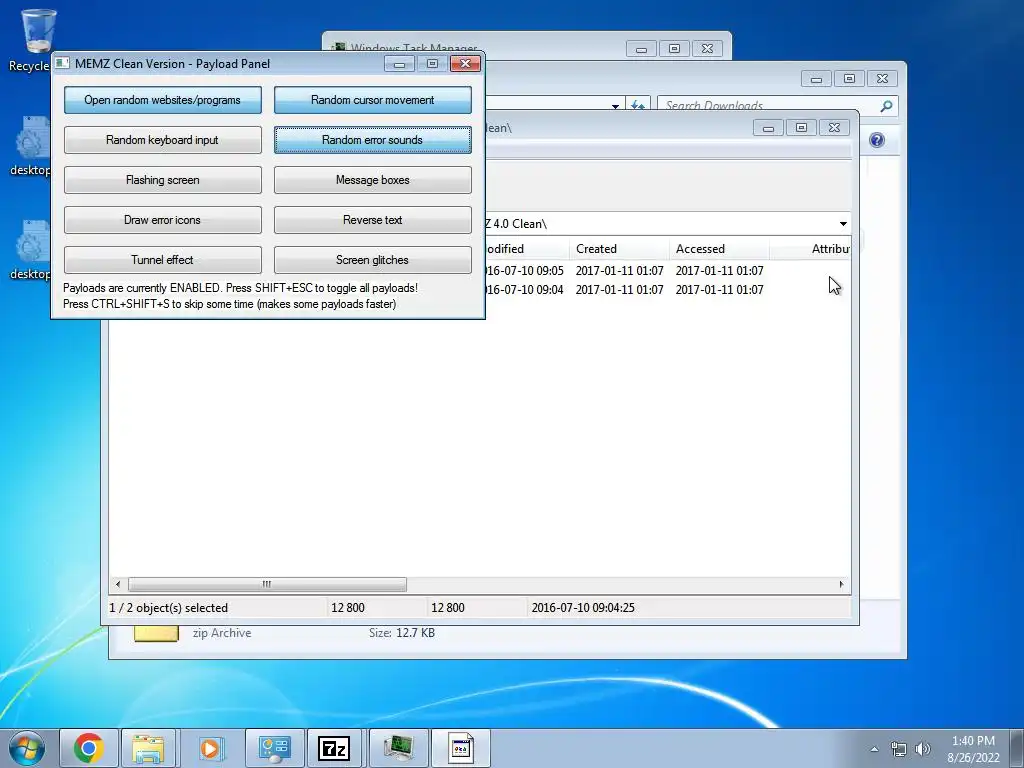1024x768 pixels.
Task: Click Explorer refresh button beside address bar
Action: point(637,106)
